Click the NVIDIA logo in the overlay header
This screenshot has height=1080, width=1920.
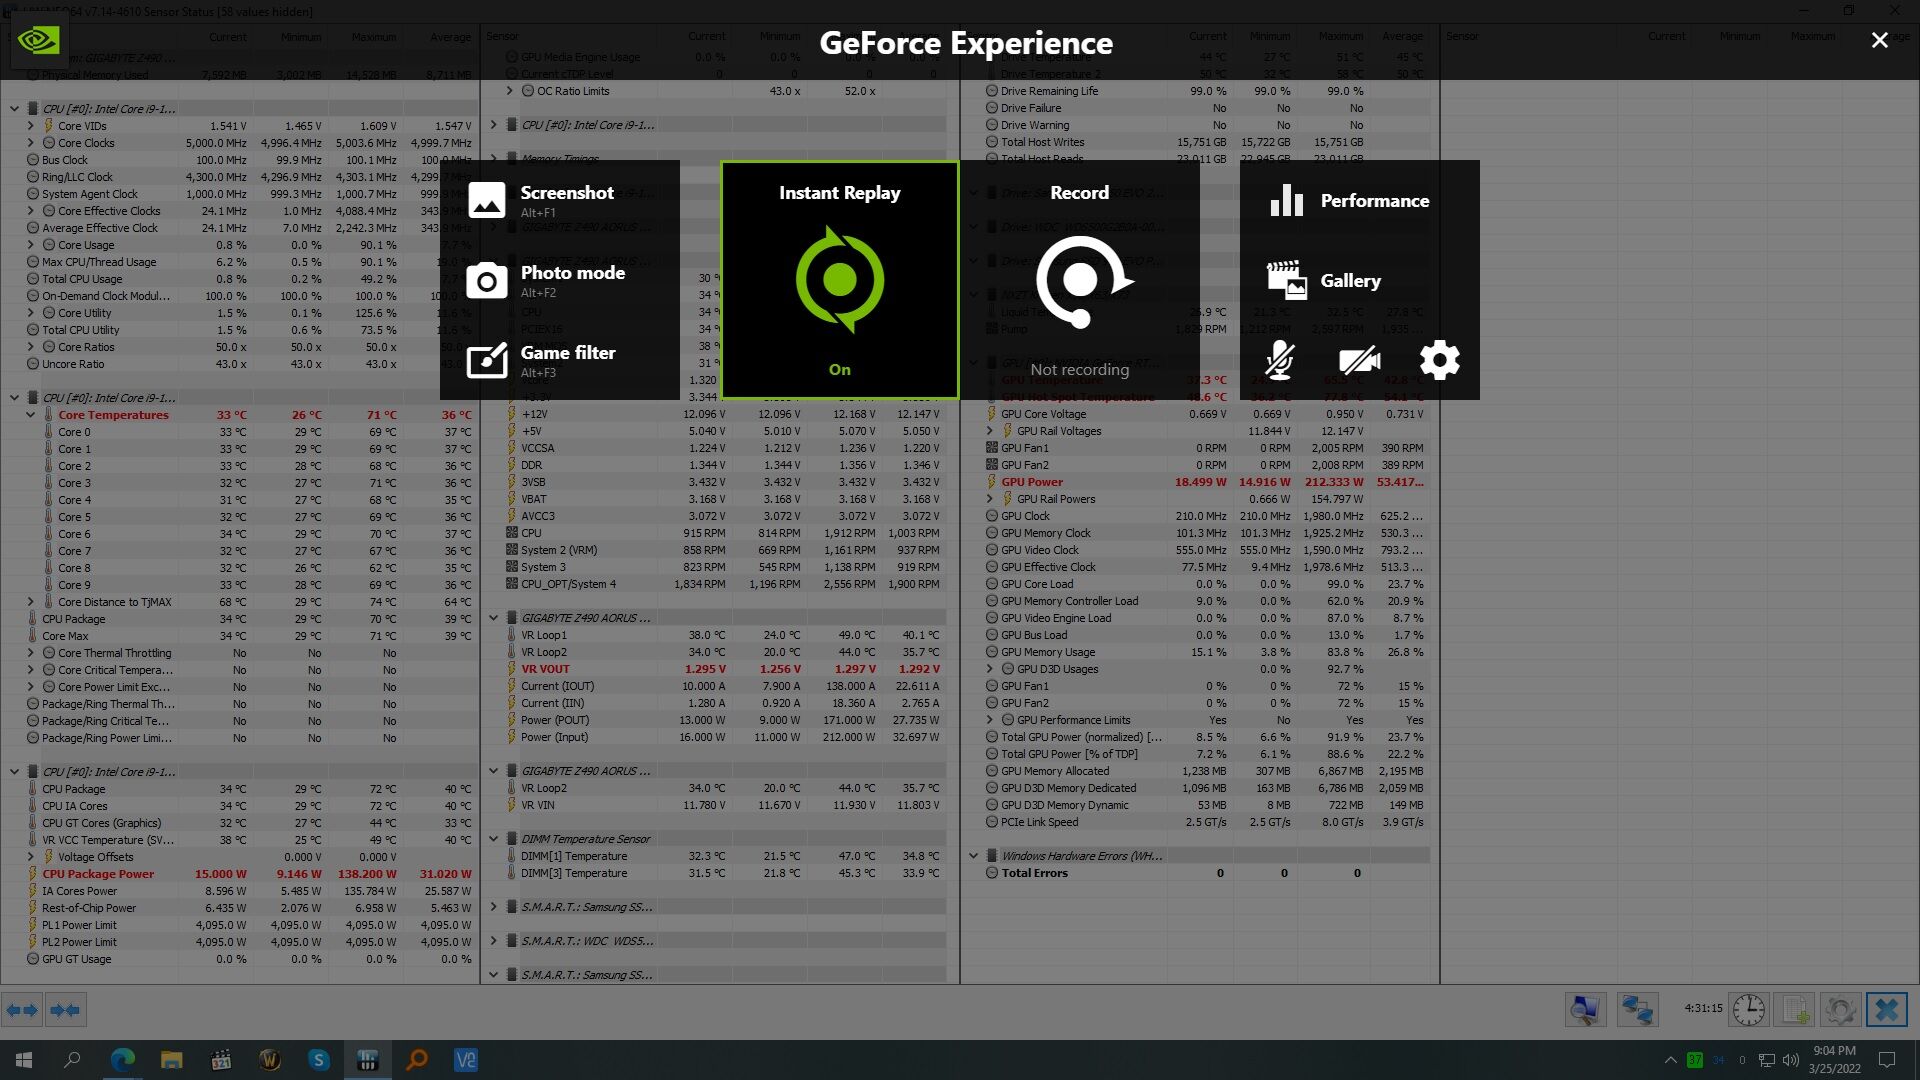point(39,40)
